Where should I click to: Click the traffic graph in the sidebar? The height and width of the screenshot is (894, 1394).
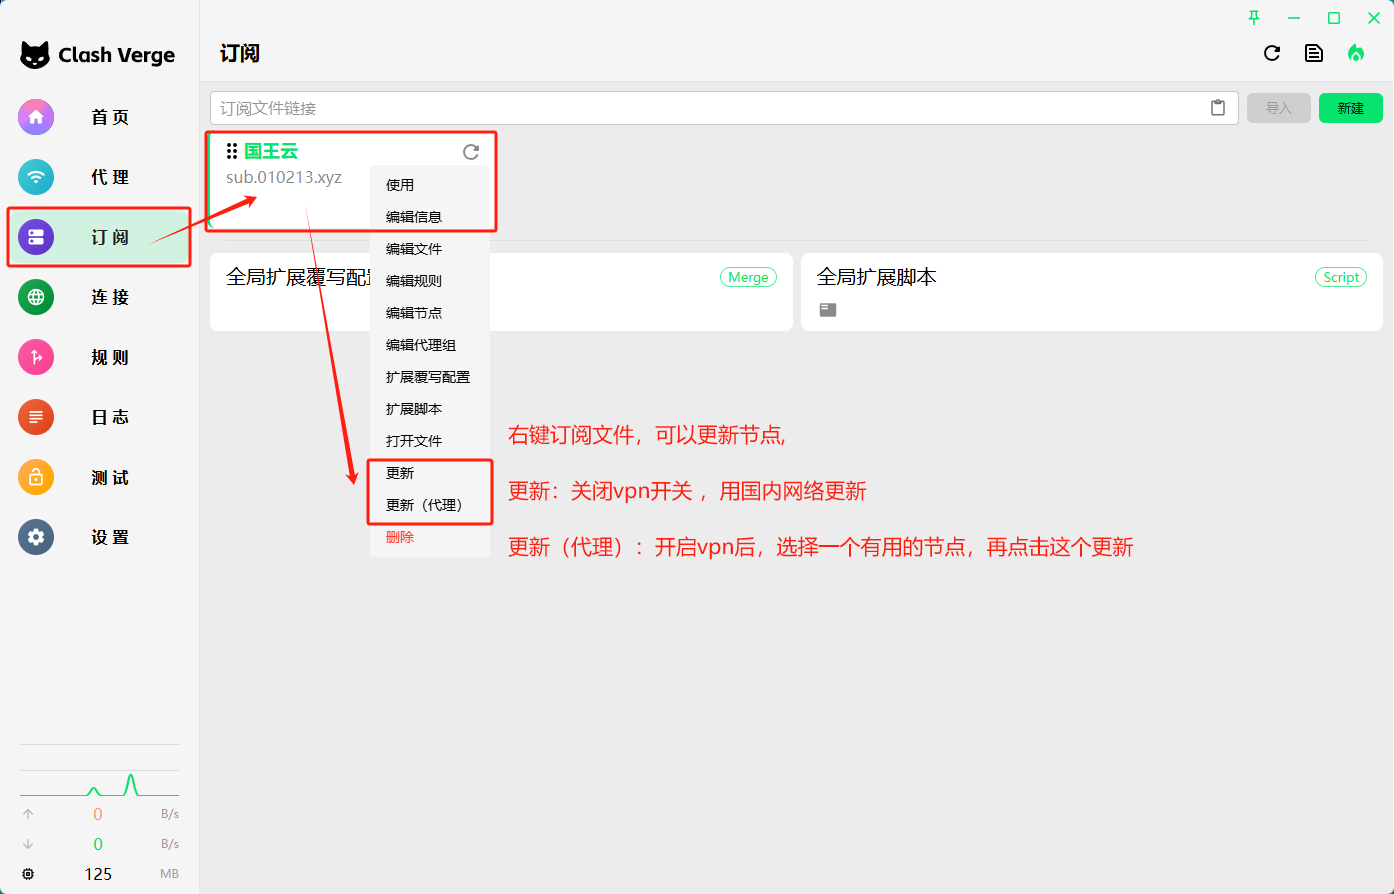click(x=99, y=782)
